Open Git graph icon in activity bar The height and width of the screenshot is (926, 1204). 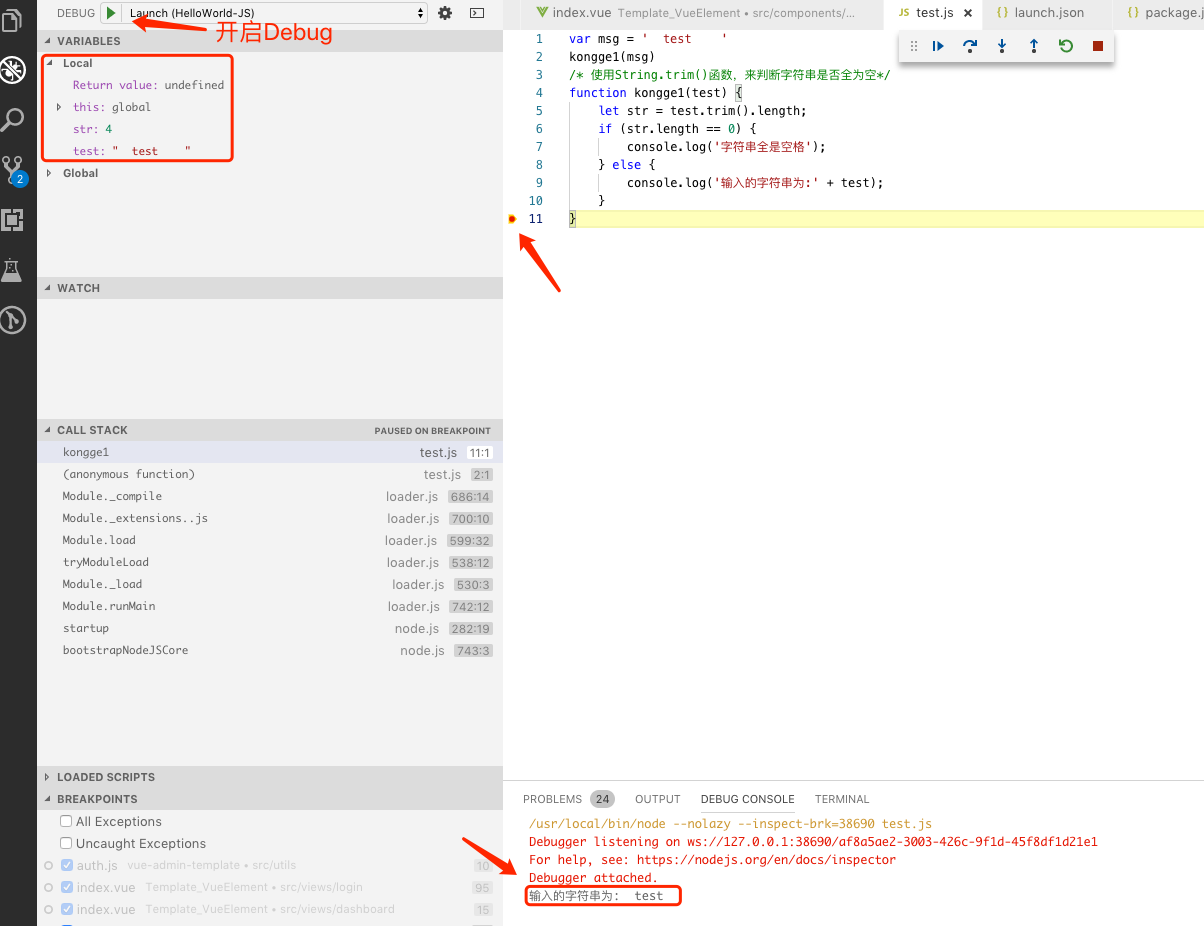pyautogui.click(x=12, y=320)
